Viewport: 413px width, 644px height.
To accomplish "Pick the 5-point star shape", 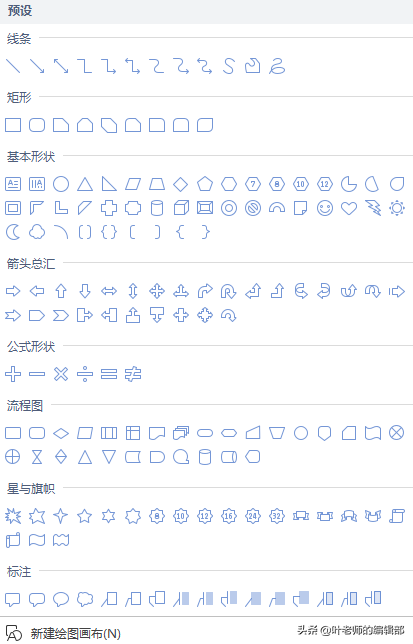I will click(x=85, y=516).
